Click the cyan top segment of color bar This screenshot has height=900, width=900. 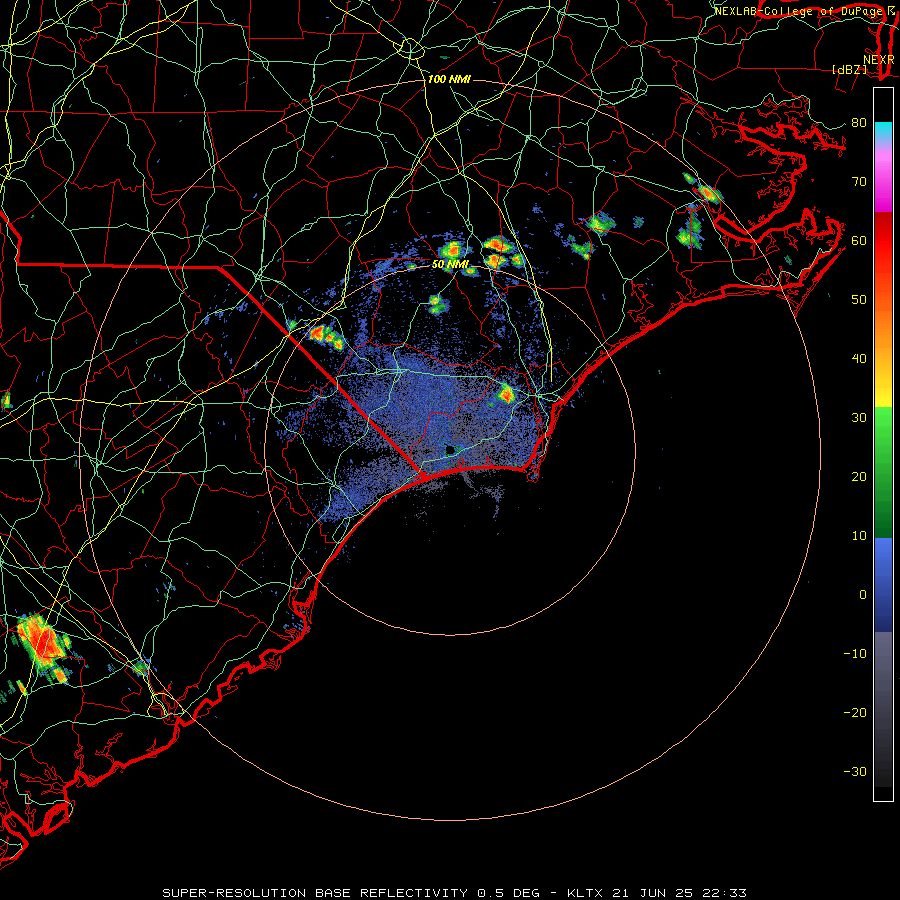pos(883,131)
